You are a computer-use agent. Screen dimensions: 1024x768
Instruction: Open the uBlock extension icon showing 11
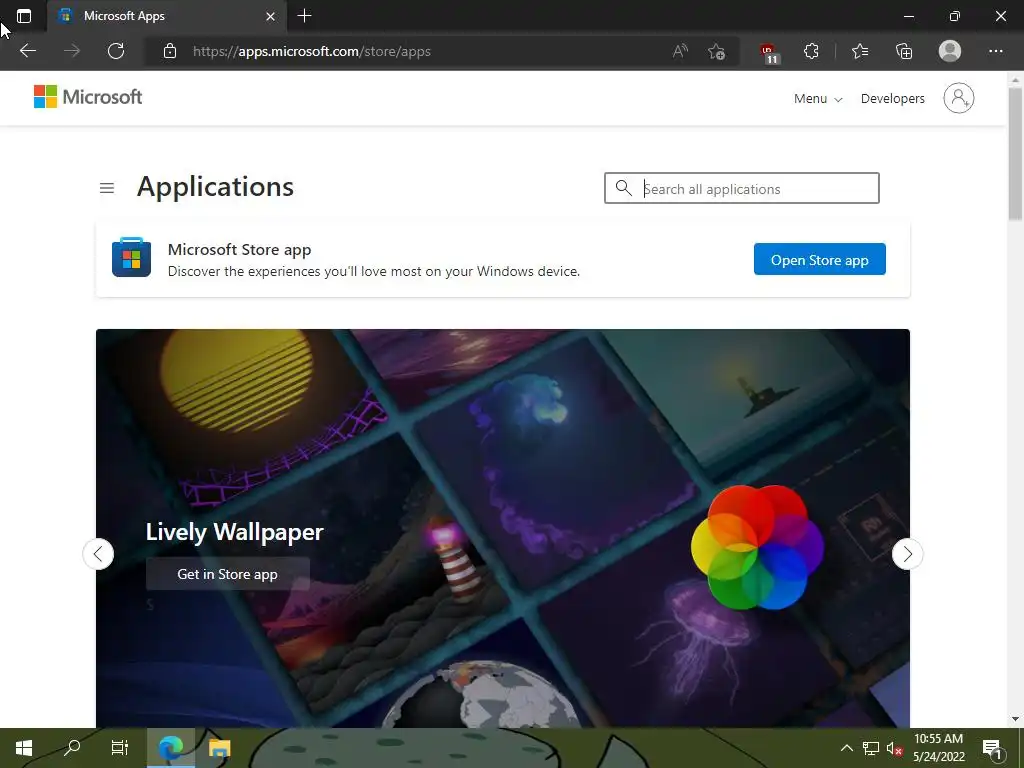769,52
